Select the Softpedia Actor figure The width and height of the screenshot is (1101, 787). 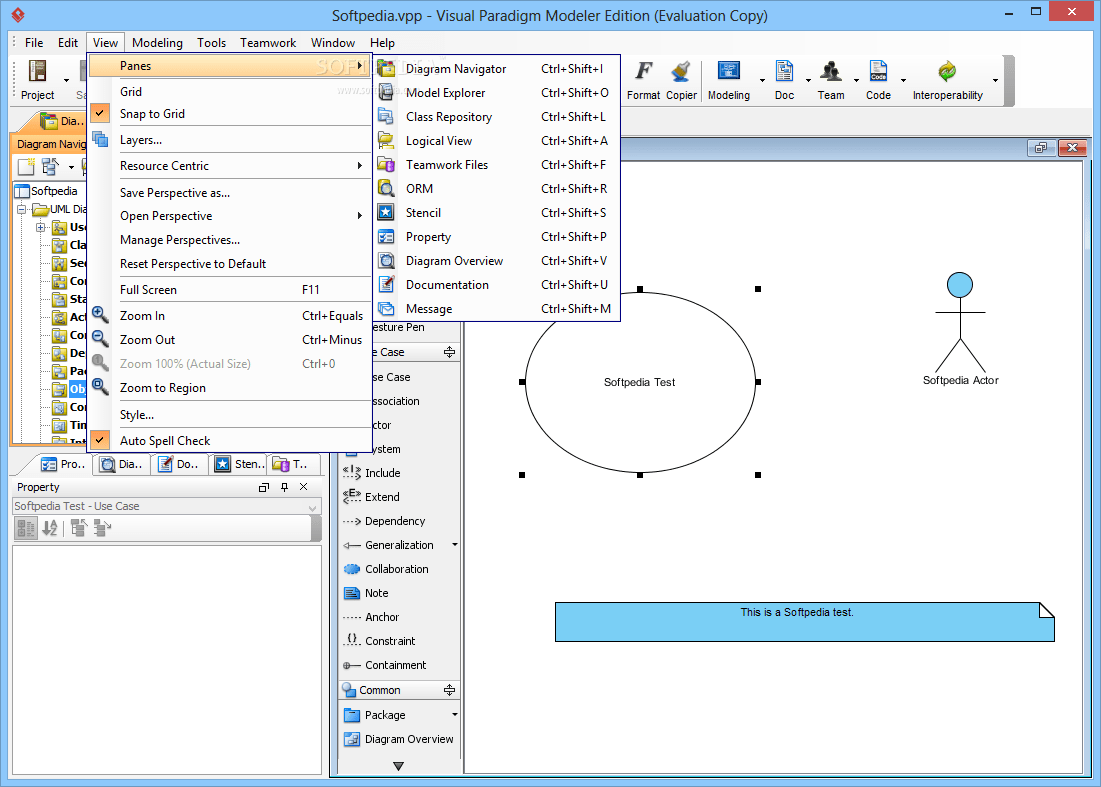pos(960,330)
